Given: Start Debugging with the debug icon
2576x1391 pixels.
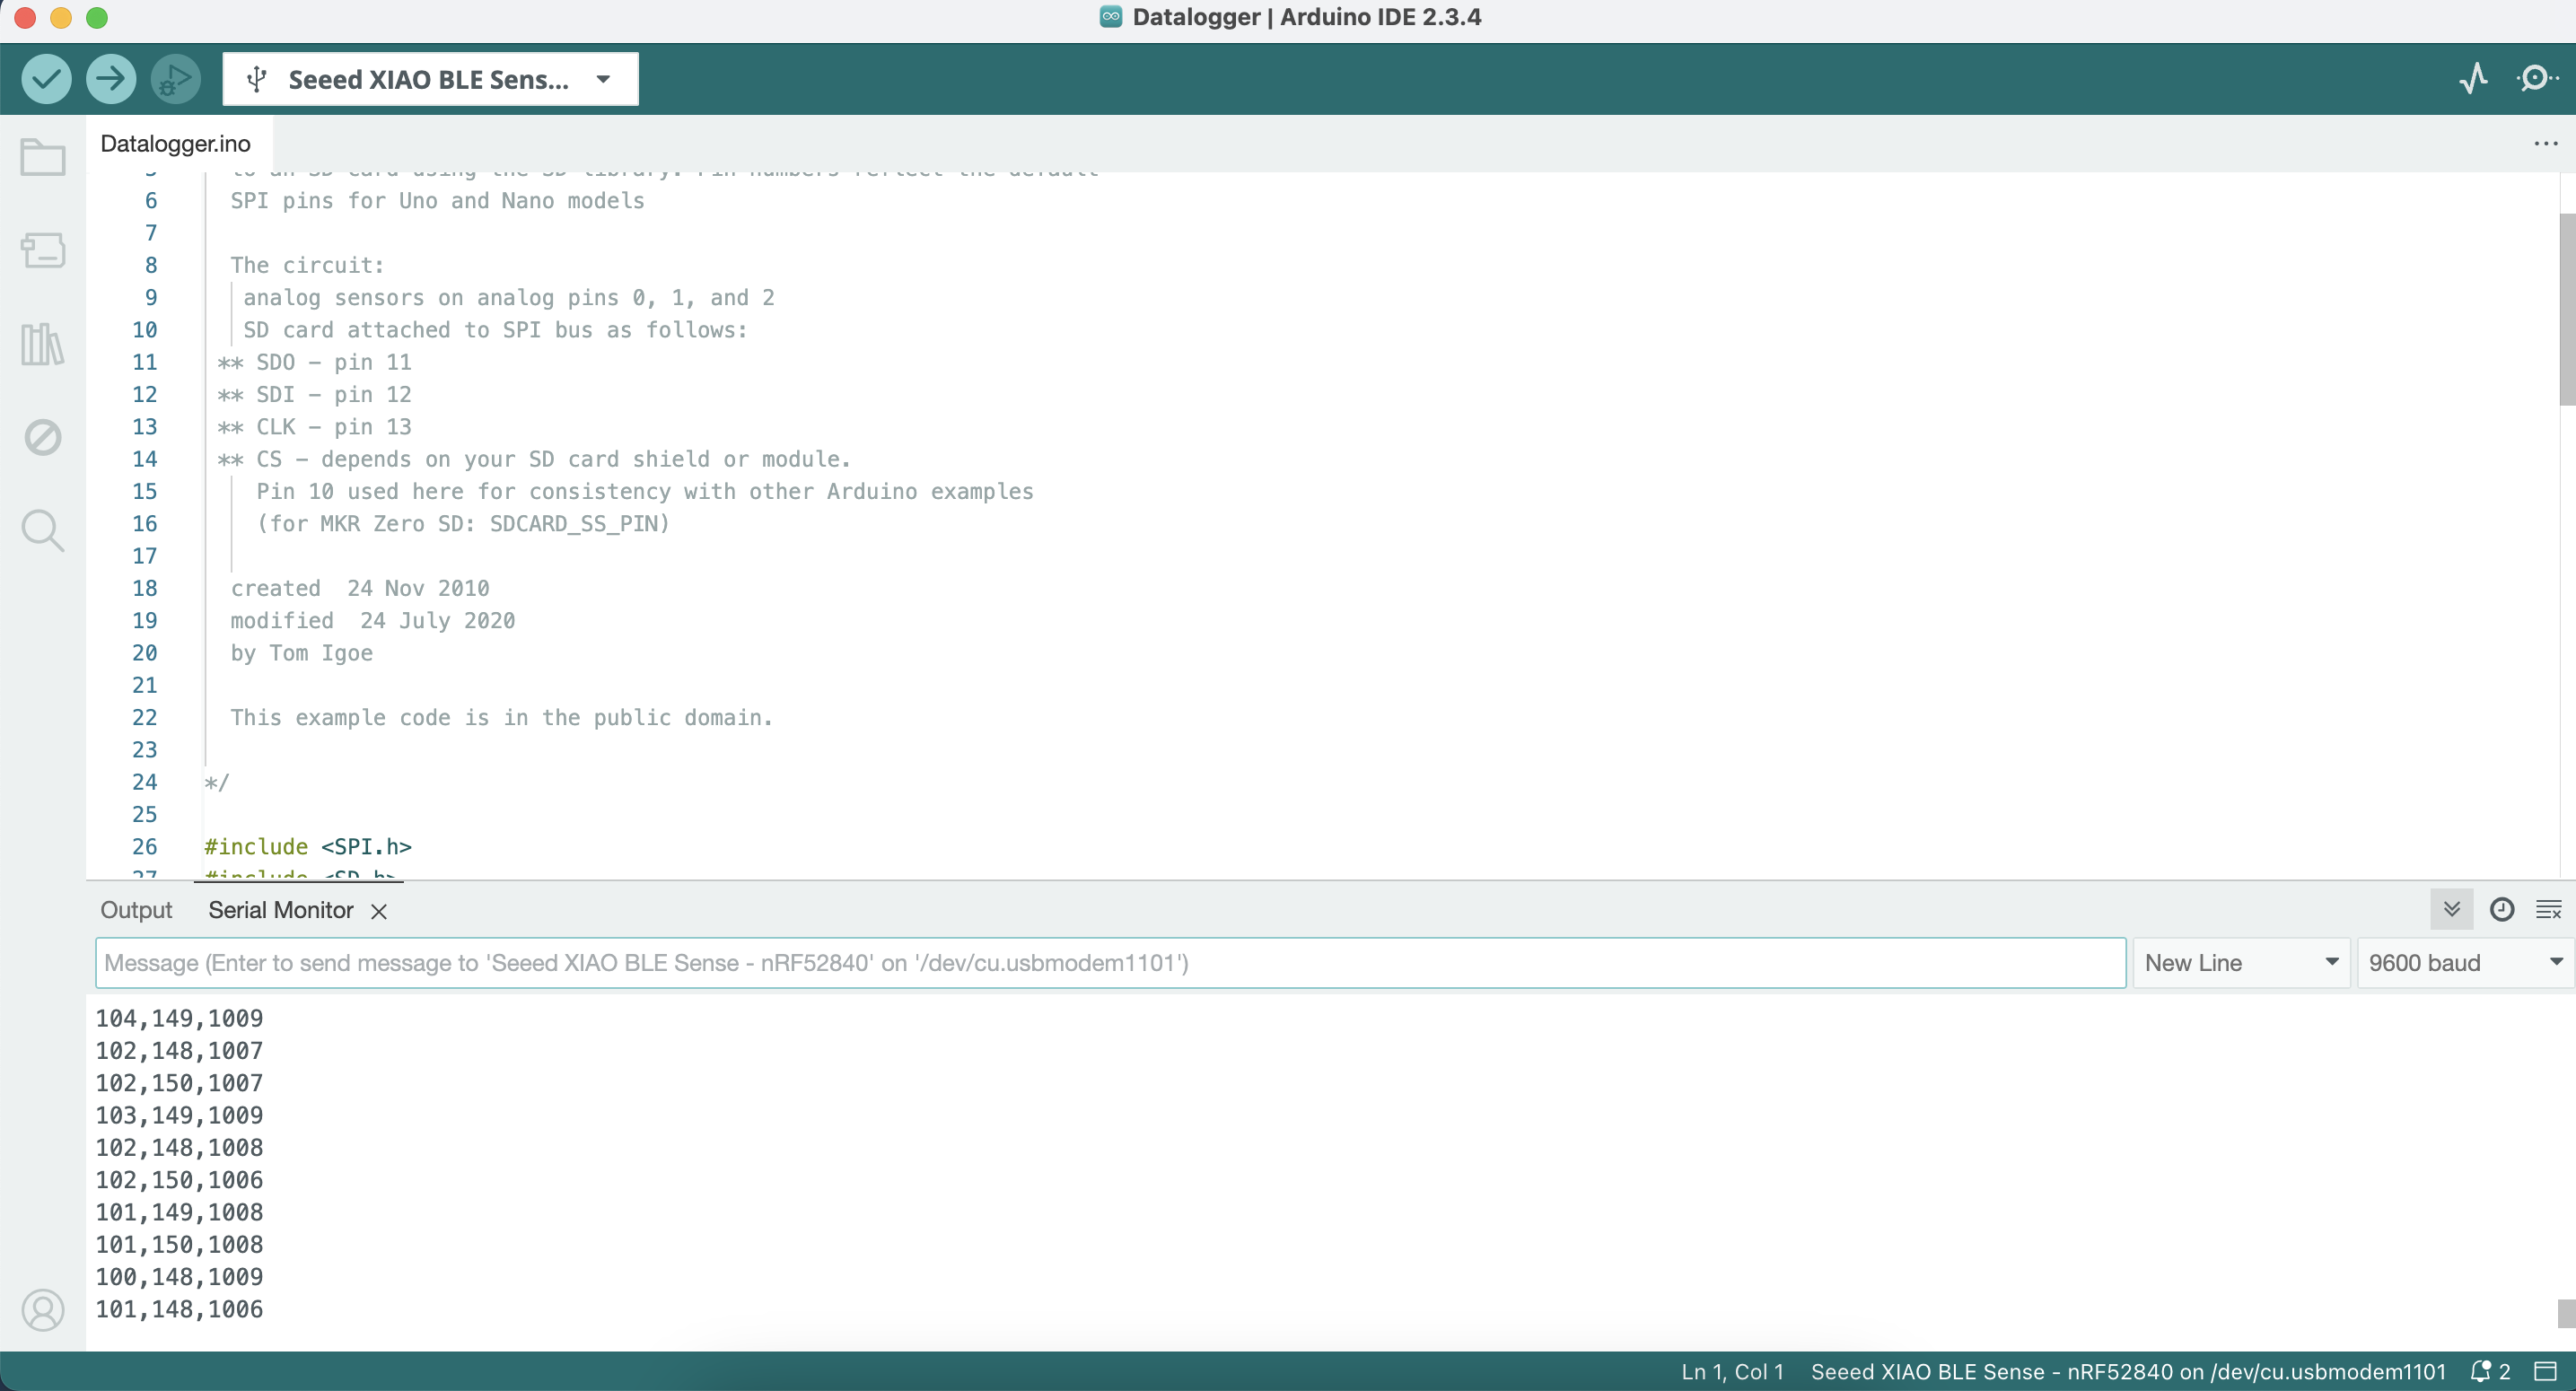Looking at the screenshot, I should 175,79.
